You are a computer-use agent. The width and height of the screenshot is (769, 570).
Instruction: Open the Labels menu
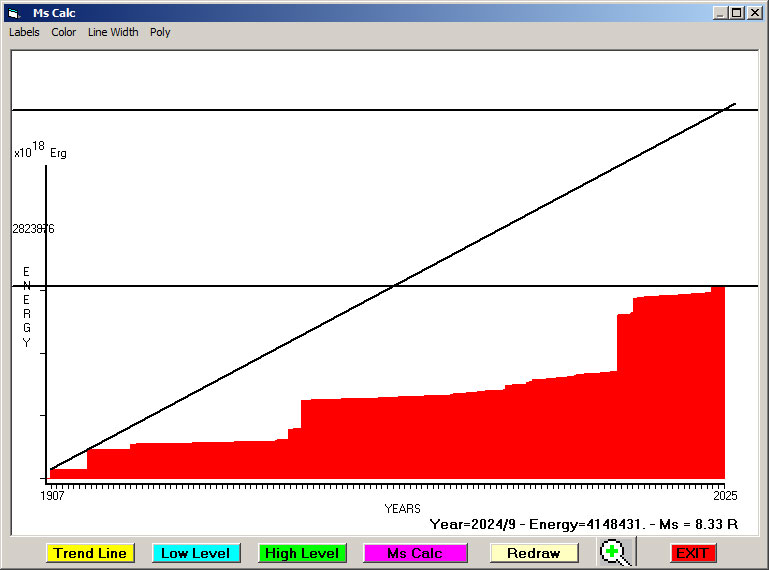click(24, 32)
